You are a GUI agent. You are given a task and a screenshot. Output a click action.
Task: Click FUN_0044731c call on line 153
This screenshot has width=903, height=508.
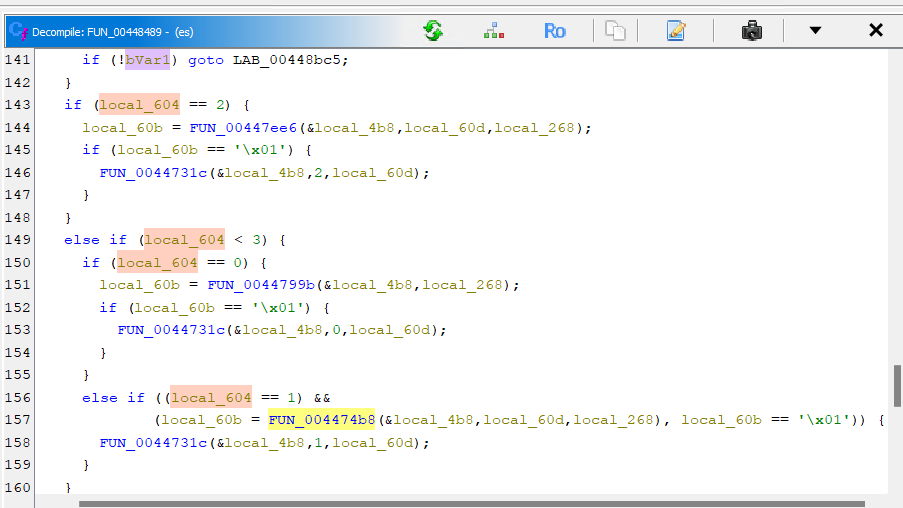[x=171, y=330]
